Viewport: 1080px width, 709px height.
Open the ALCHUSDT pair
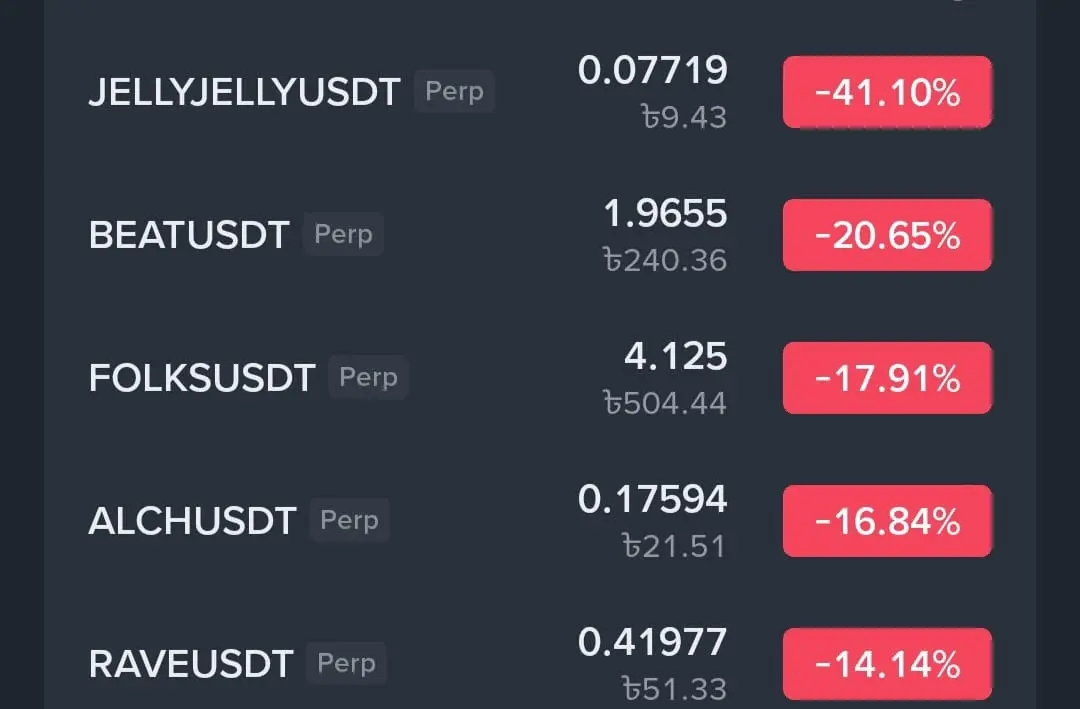[192, 522]
